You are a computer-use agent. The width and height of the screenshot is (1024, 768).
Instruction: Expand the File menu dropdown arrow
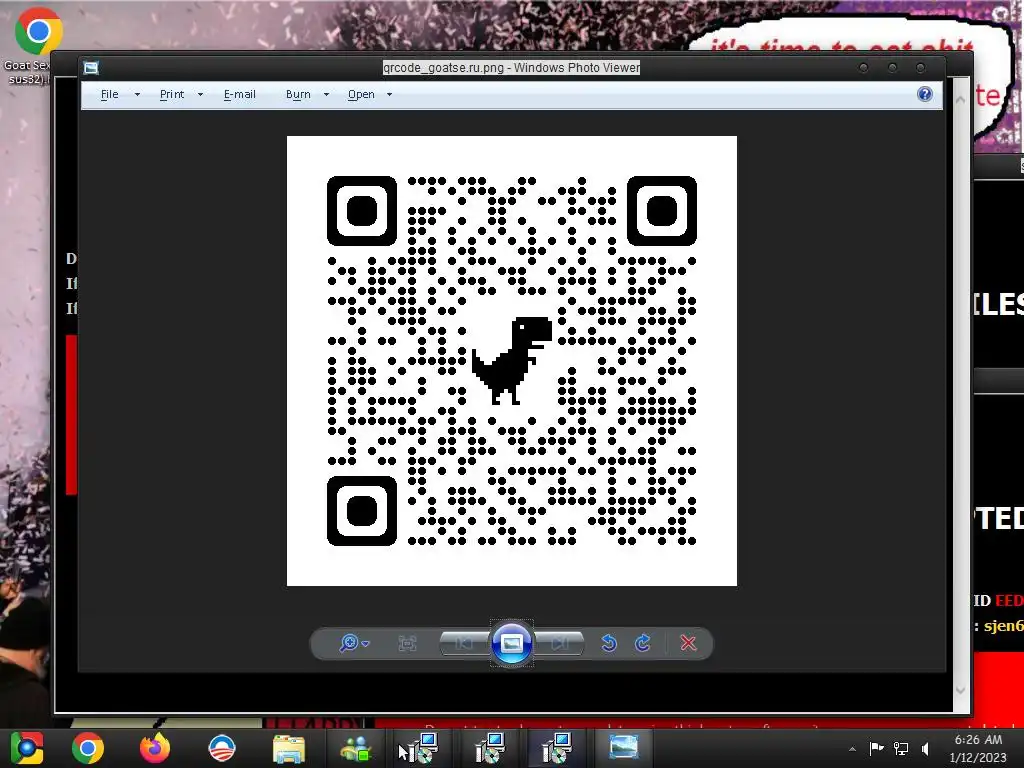click(137, 95)
